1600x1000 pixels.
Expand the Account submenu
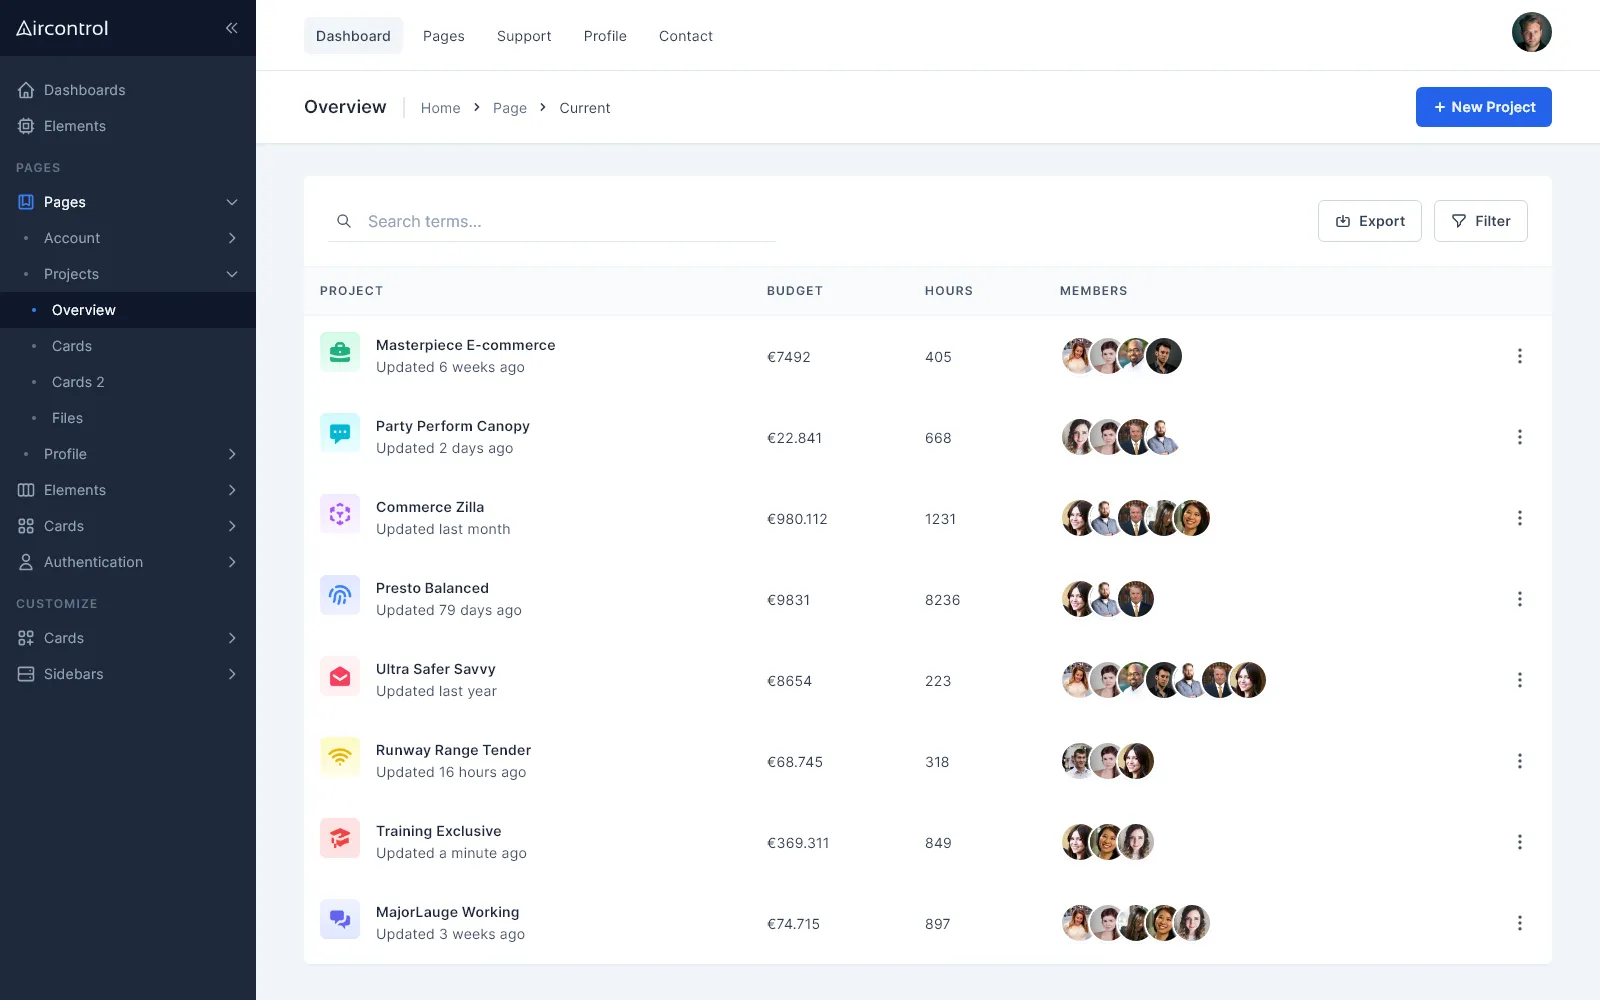[x=232, y=238]
